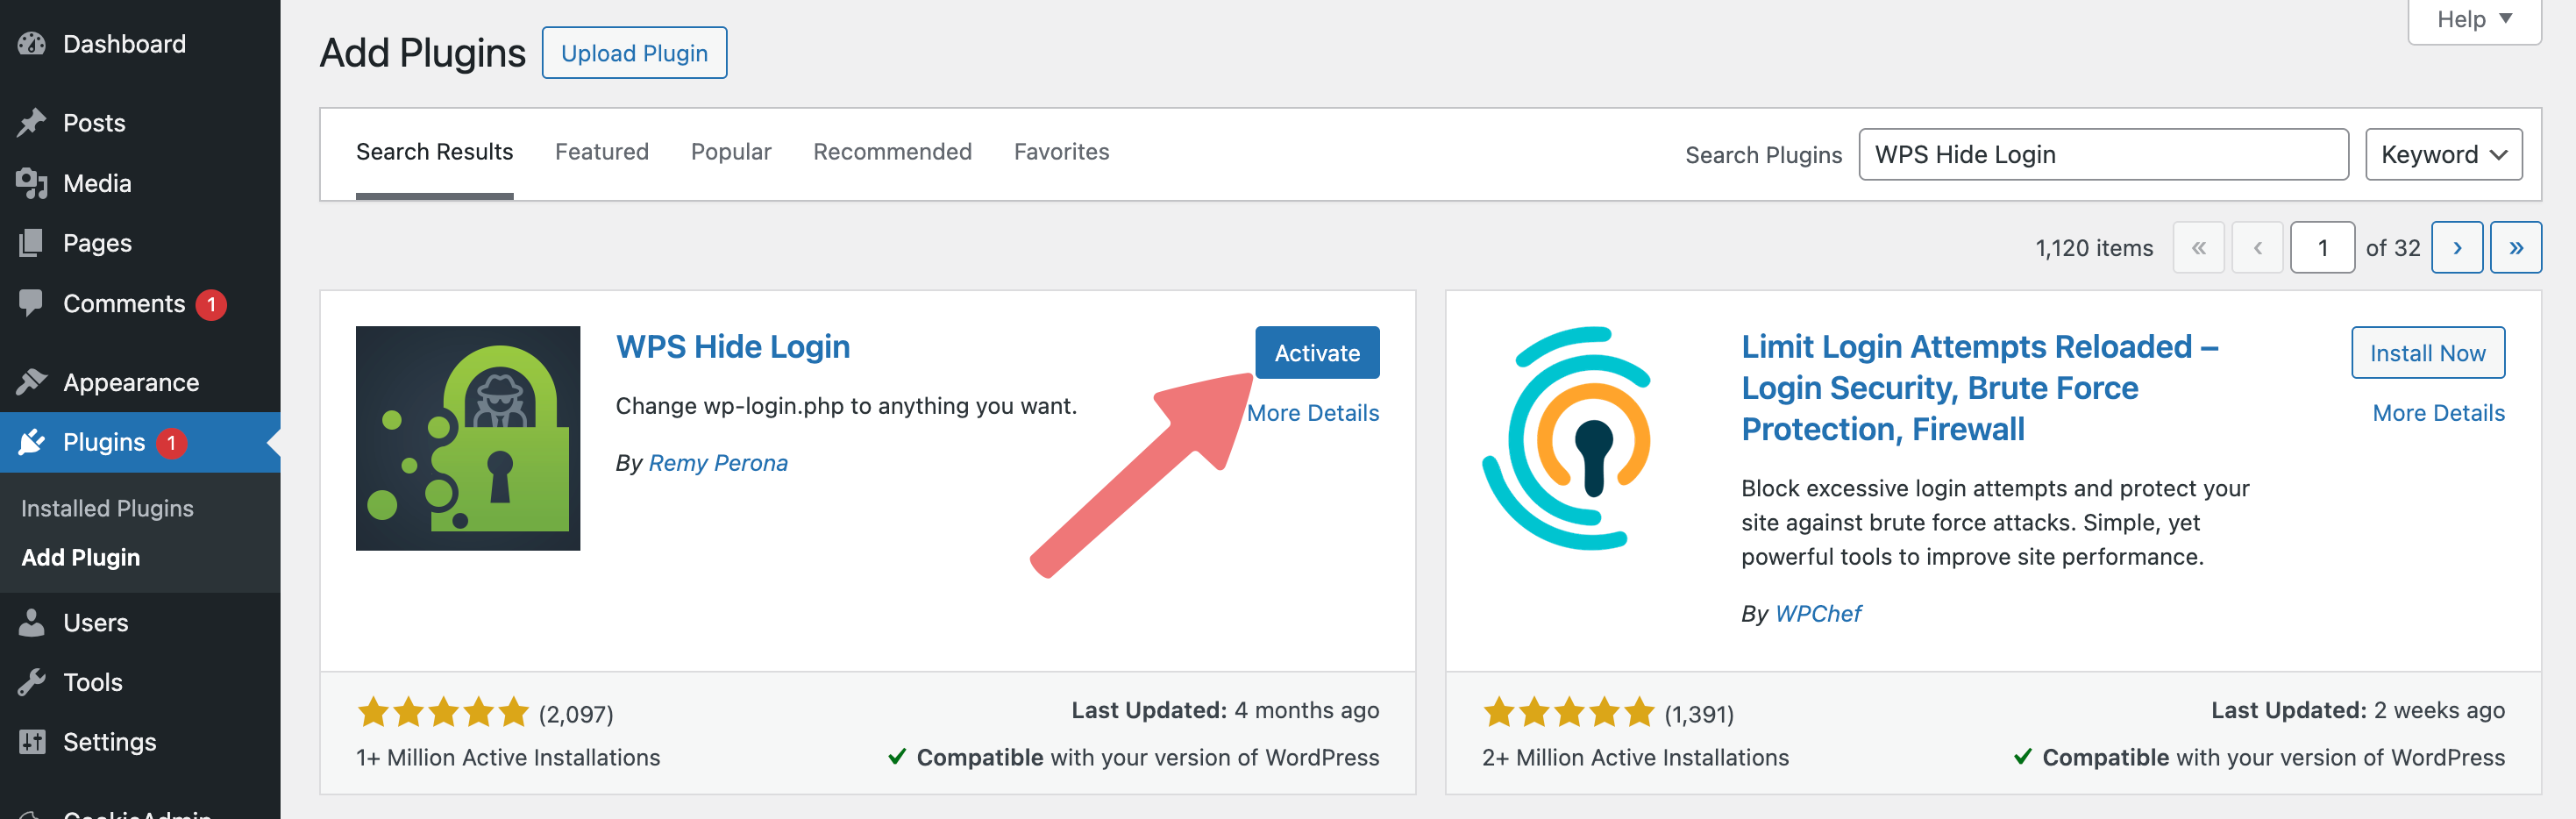Screen dimensions: 2576x819
Task: Click the Pages document icon
Action: tap(32, 243)
